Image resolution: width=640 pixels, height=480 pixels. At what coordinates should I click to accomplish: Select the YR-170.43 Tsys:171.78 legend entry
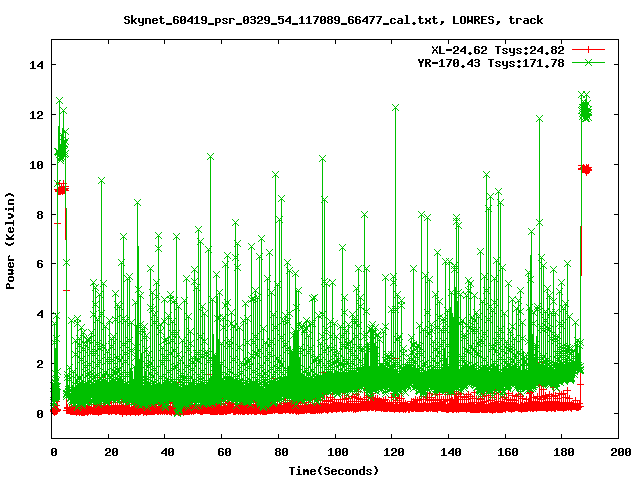point(491,63)
